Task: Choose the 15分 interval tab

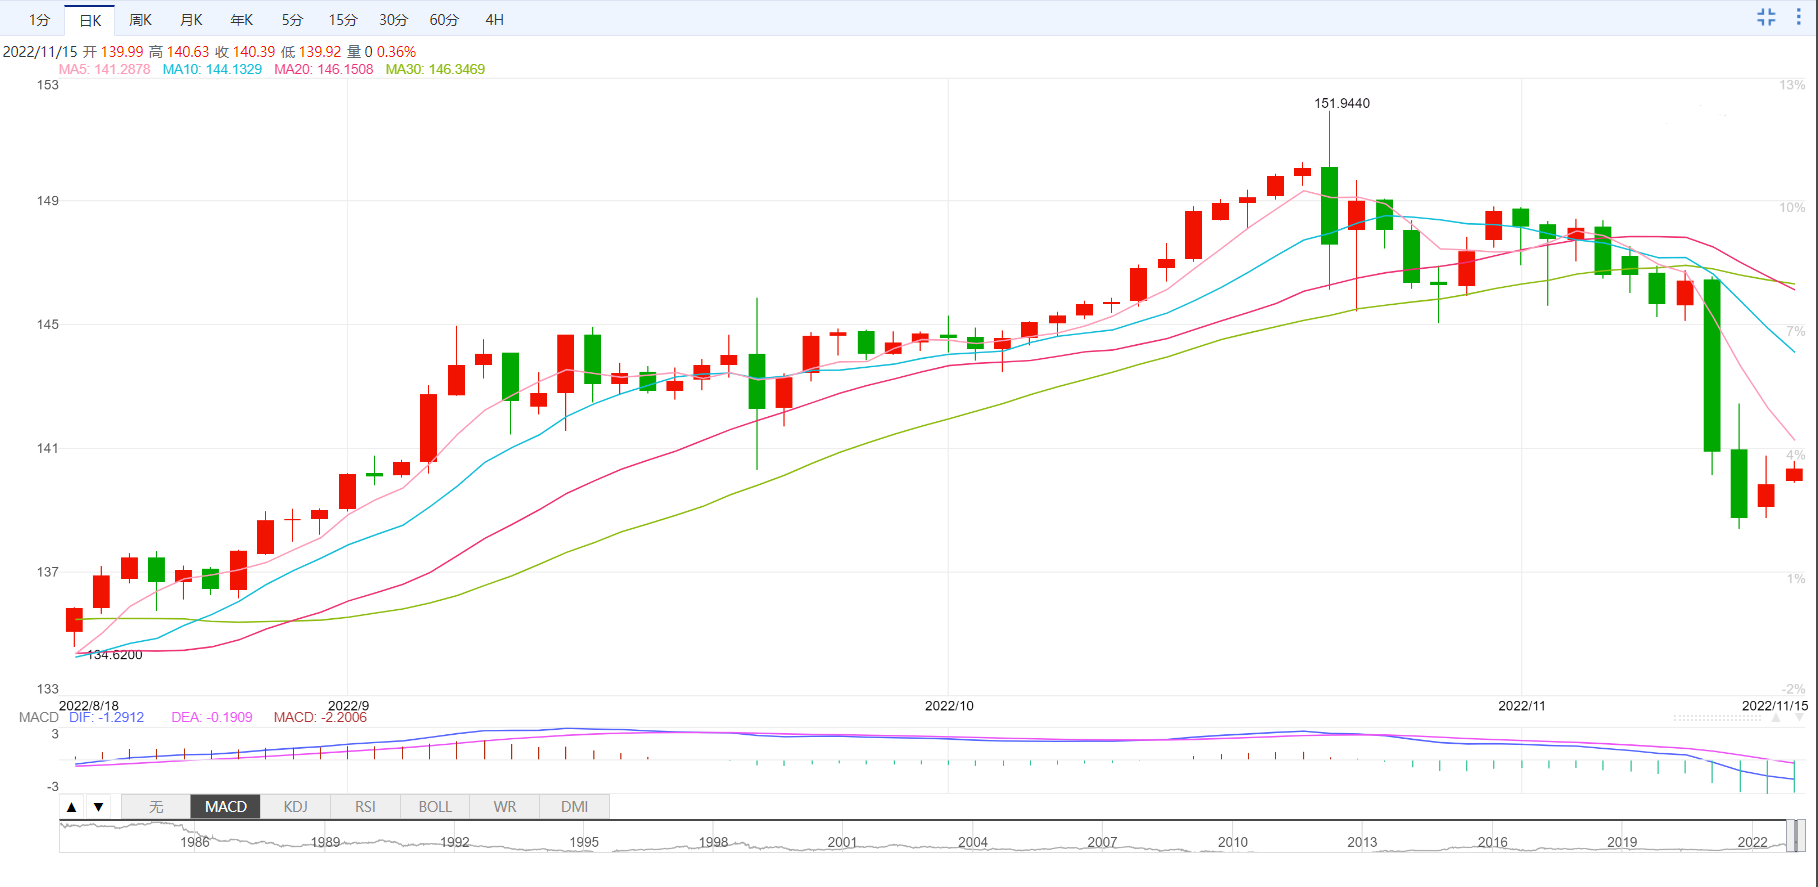Action: pyautogui.click(x=343, y=20)
